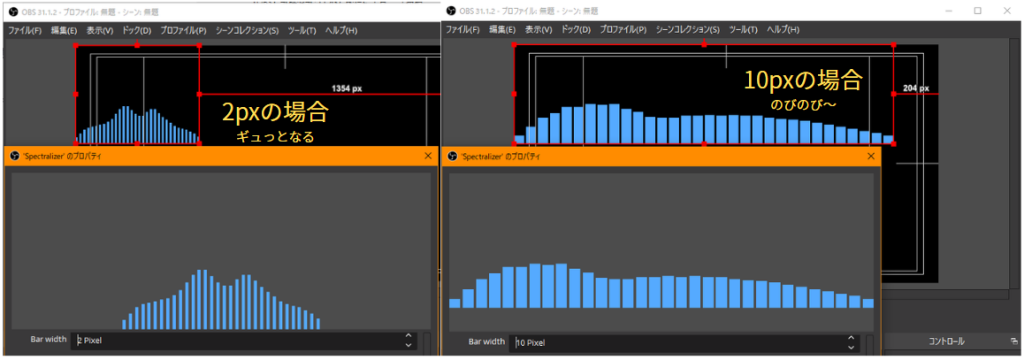Viewport: 1024px width, 360px height.
Task: Click spectrum preview in left properties dialog
Action: 221,251
